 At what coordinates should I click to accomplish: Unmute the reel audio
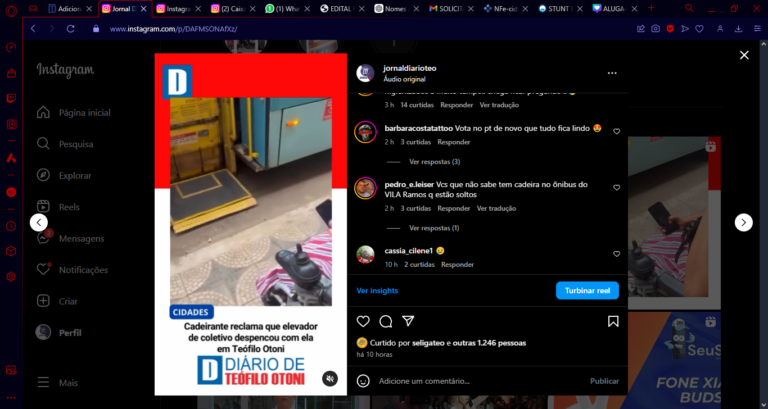tap(330, 379)
